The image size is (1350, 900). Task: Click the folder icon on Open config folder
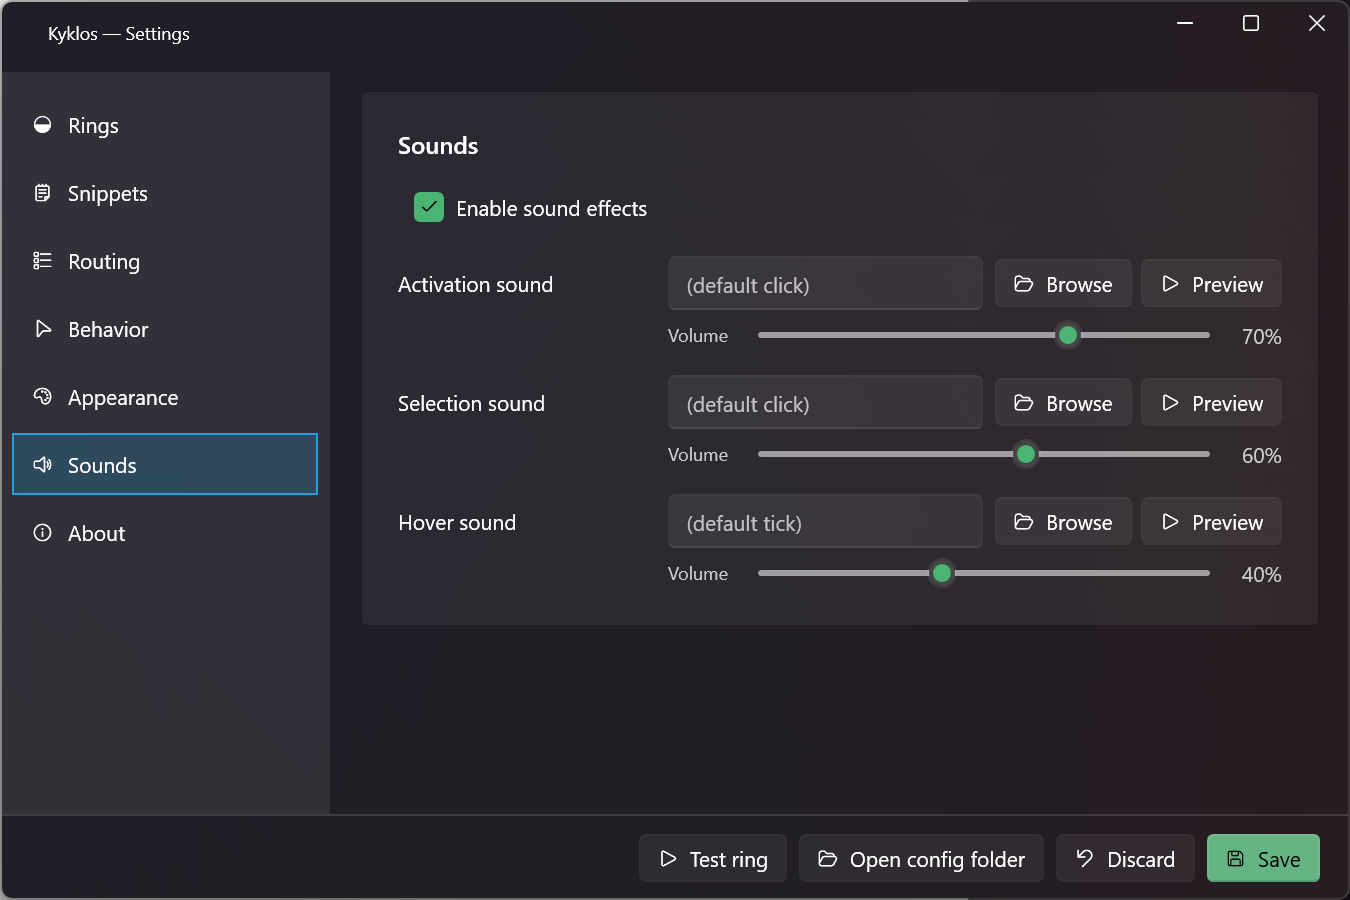point(827,859)
